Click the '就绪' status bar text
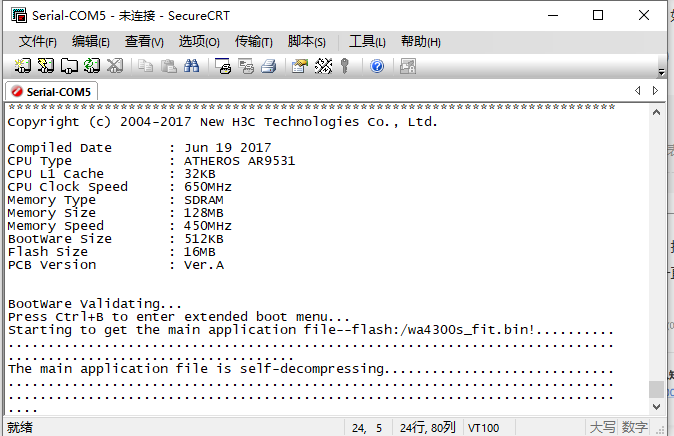 coord(20,427)
